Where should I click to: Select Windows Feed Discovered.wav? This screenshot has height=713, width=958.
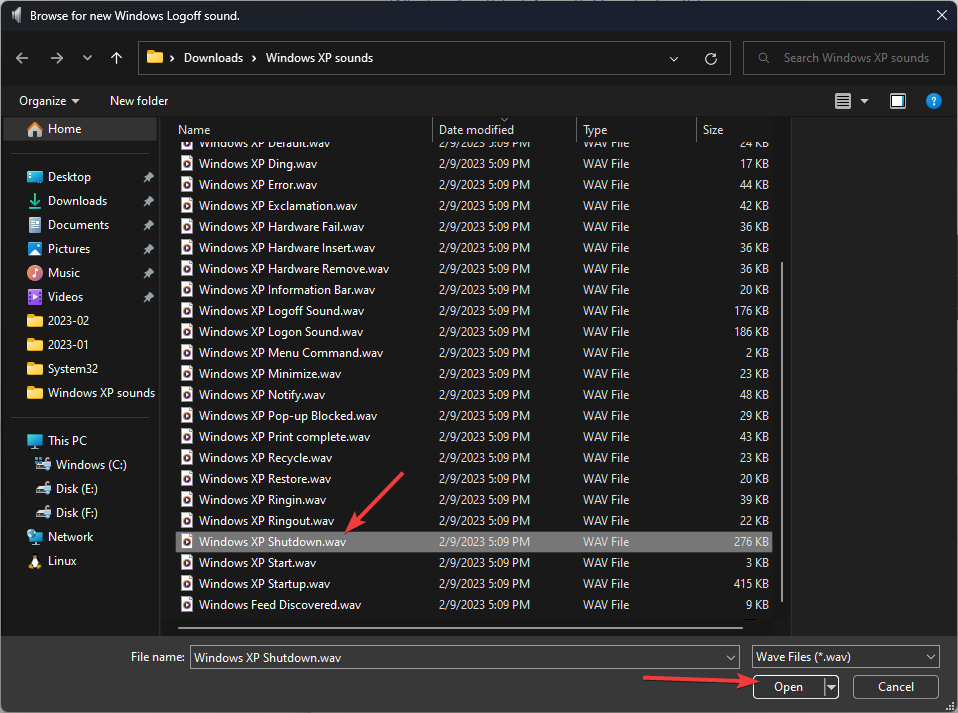[280, 604]
